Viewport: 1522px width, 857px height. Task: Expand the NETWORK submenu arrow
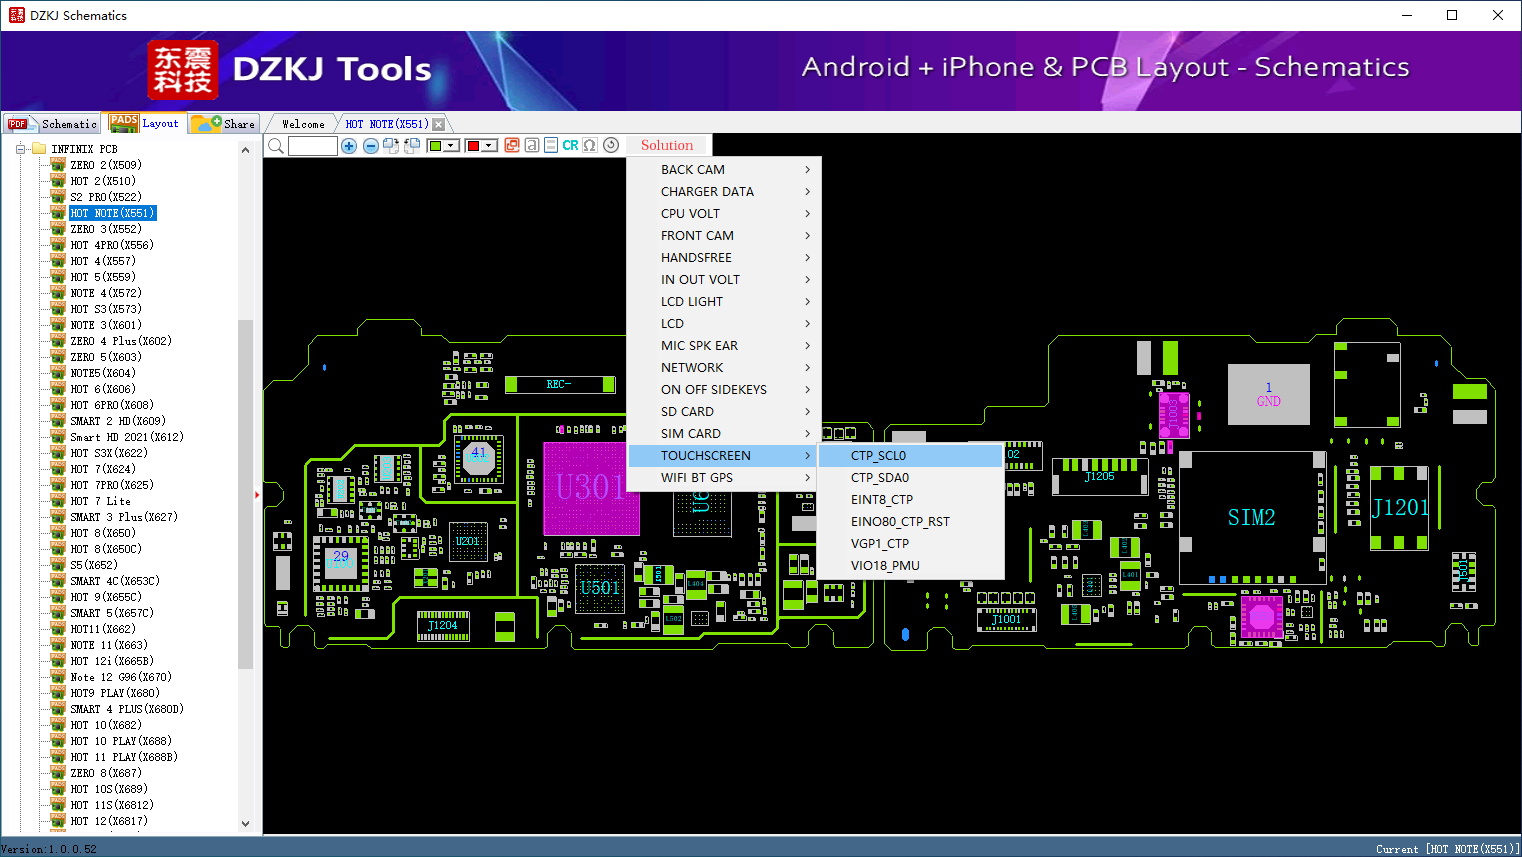coord(808,368)
